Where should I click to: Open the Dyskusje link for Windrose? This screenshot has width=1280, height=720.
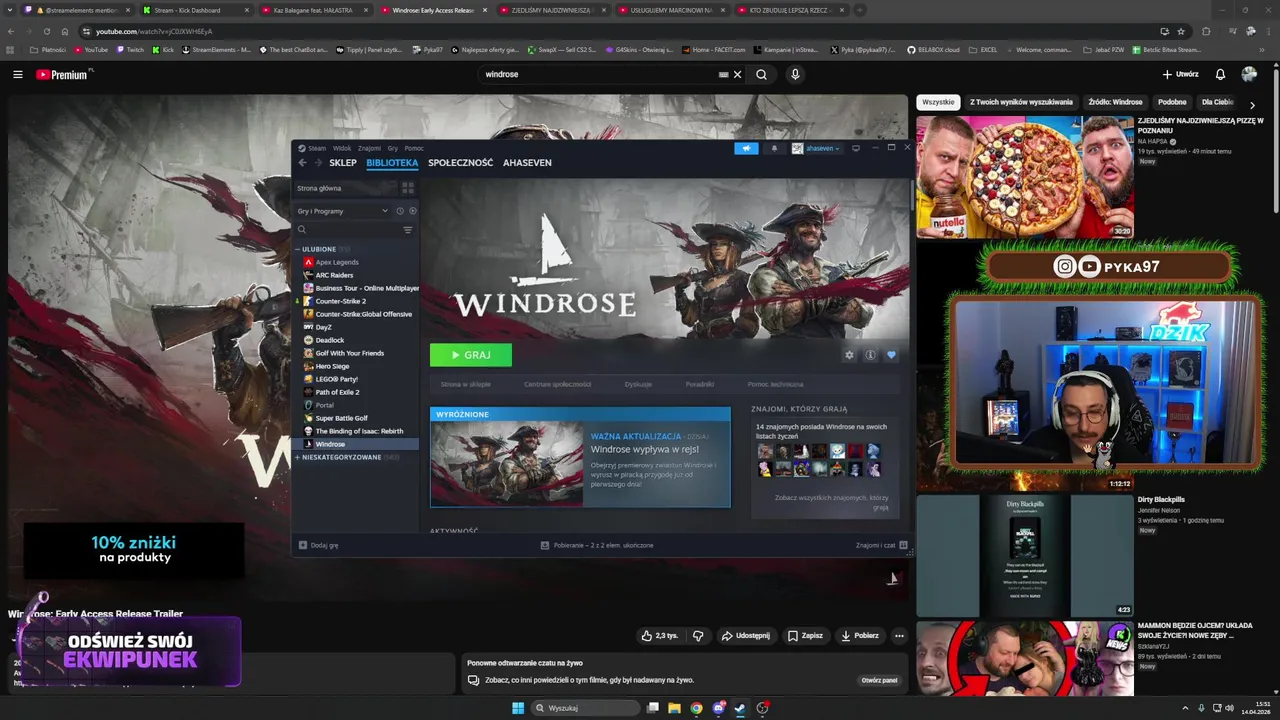638,384
